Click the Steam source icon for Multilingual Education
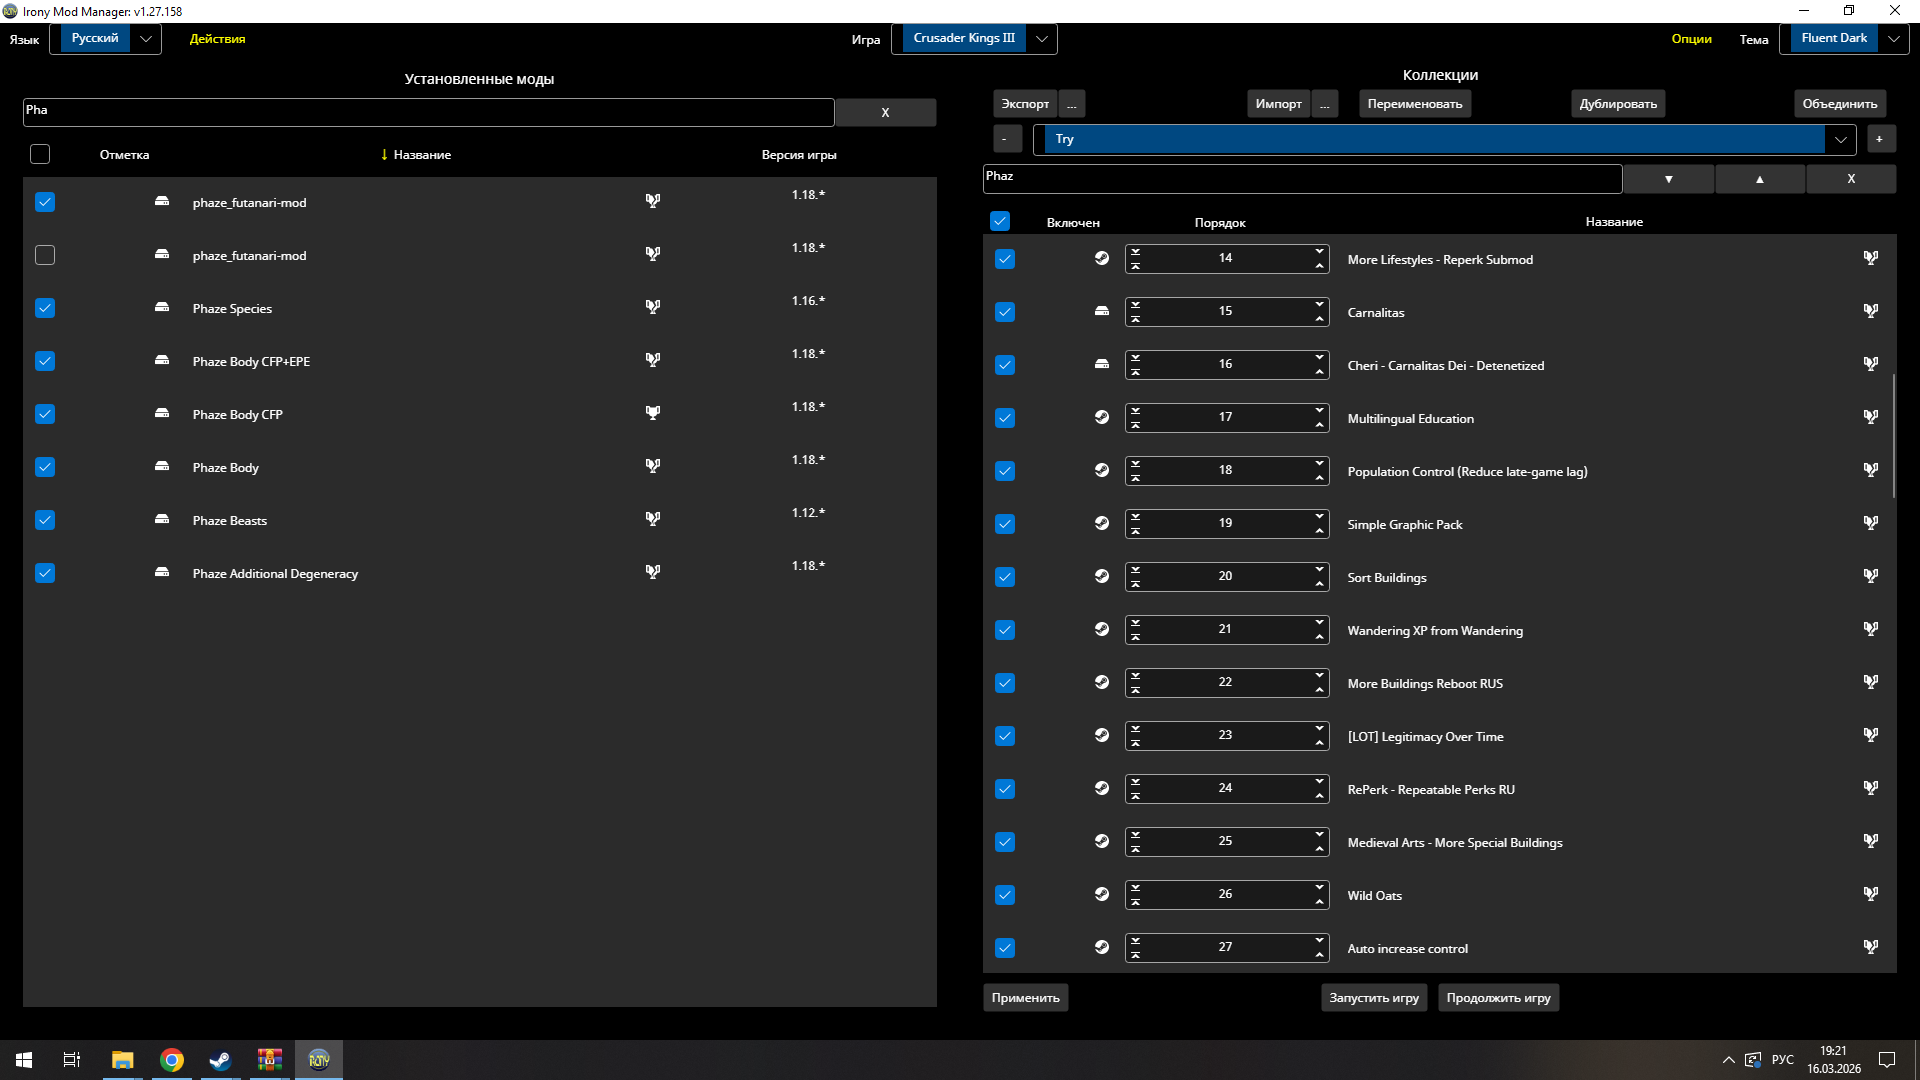The height and width of the screenshot is (1080, 1920). (1102, 417)
